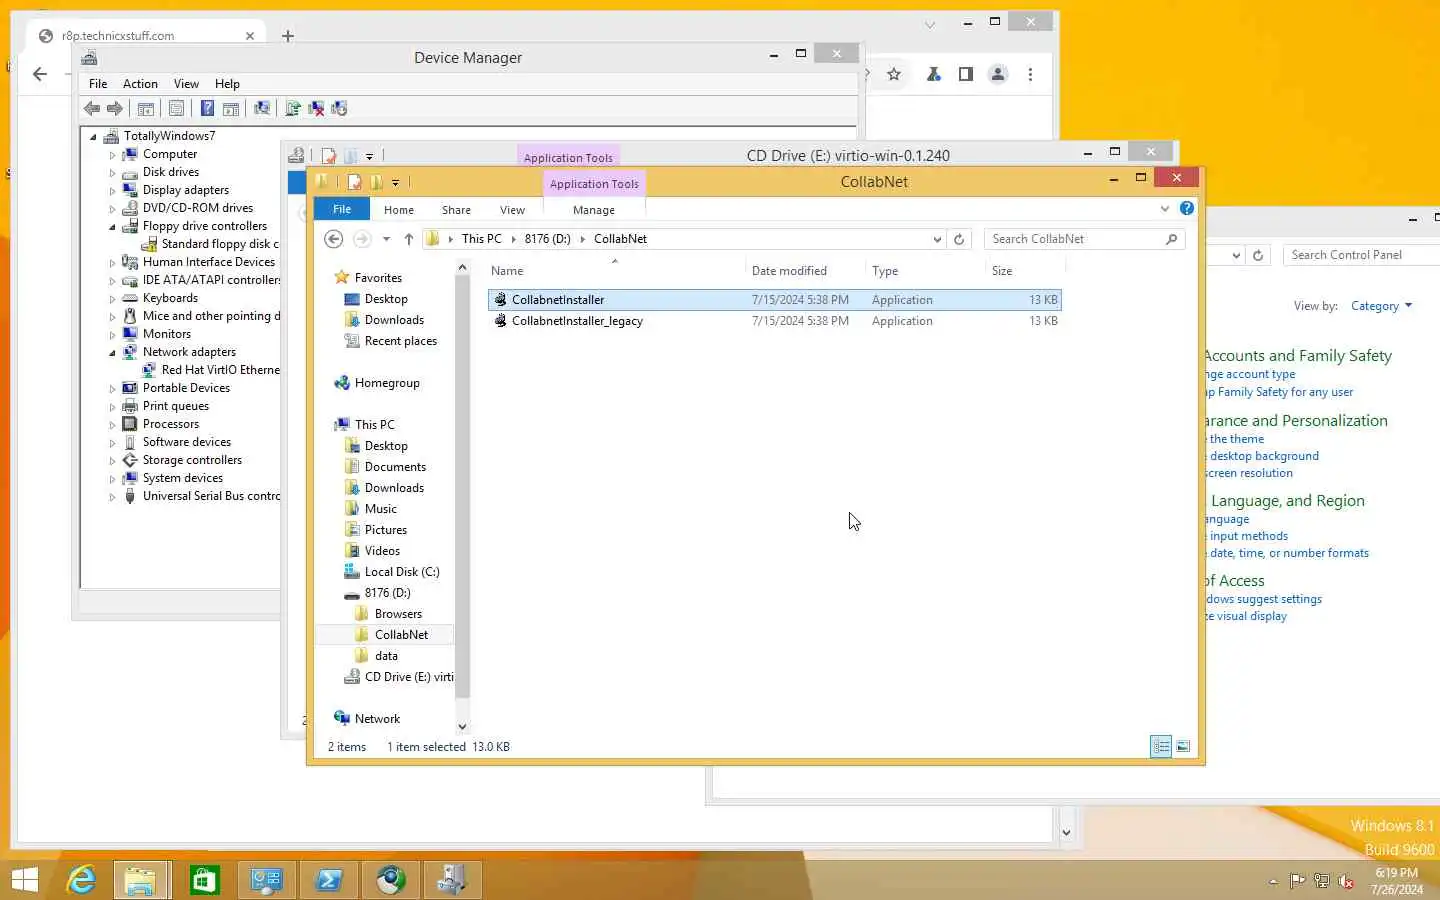The image size is (1440, 900).
Task: Open Chrome profile avatar icon
Action: [998, 74]
